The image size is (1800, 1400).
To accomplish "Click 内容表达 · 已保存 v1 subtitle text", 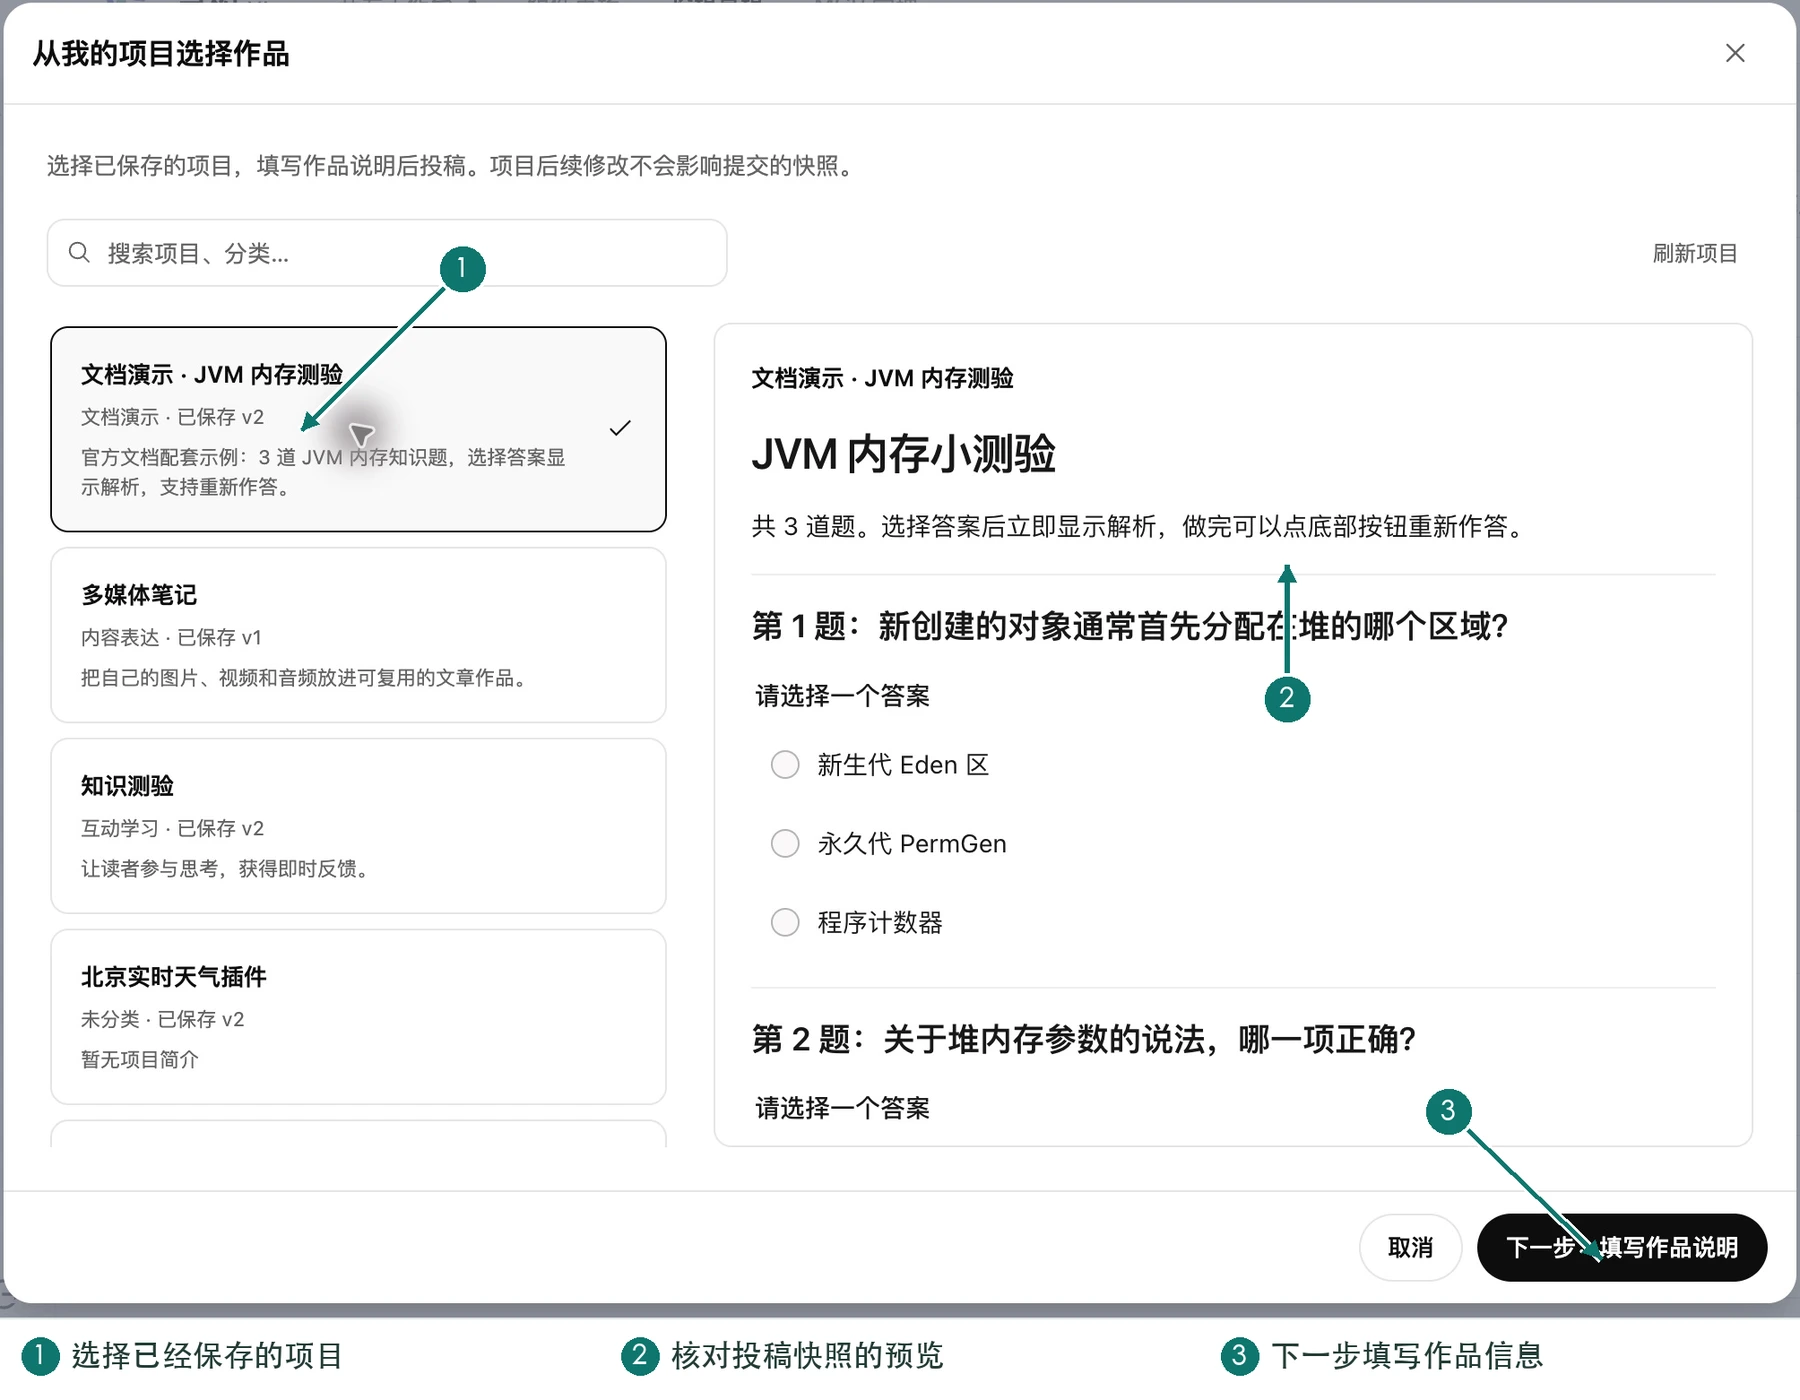I will pyautogui.click(x=171, y=637).
